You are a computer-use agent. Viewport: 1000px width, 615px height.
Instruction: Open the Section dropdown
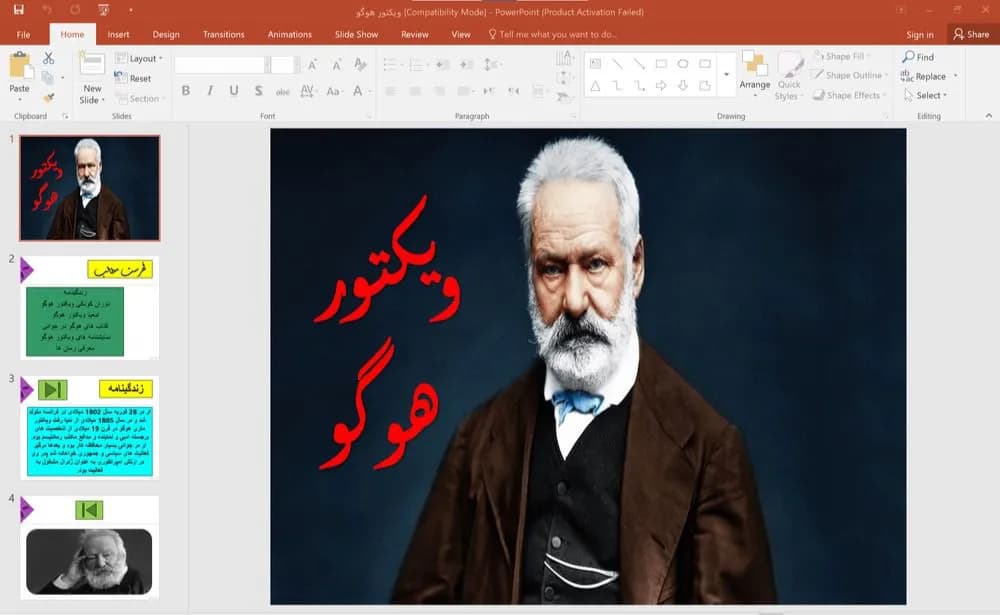point(140,98)
